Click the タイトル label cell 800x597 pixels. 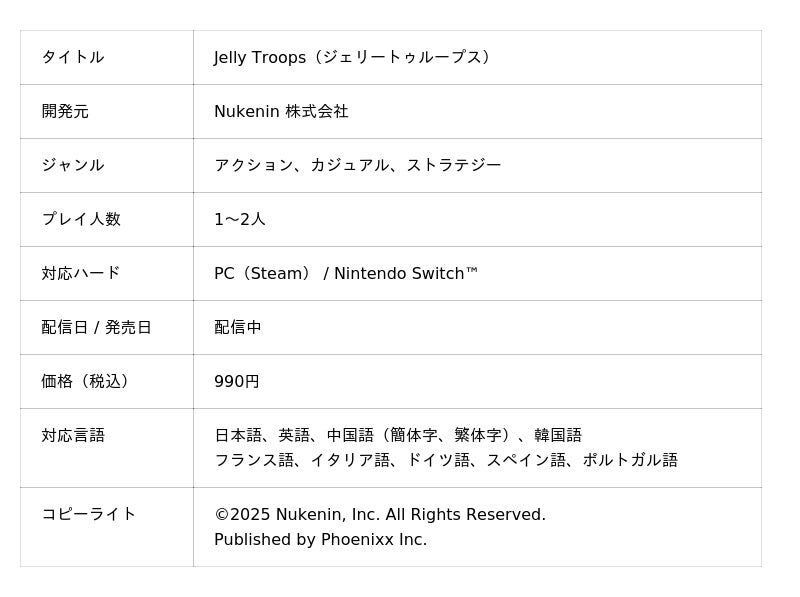click(x=73, y=57)
